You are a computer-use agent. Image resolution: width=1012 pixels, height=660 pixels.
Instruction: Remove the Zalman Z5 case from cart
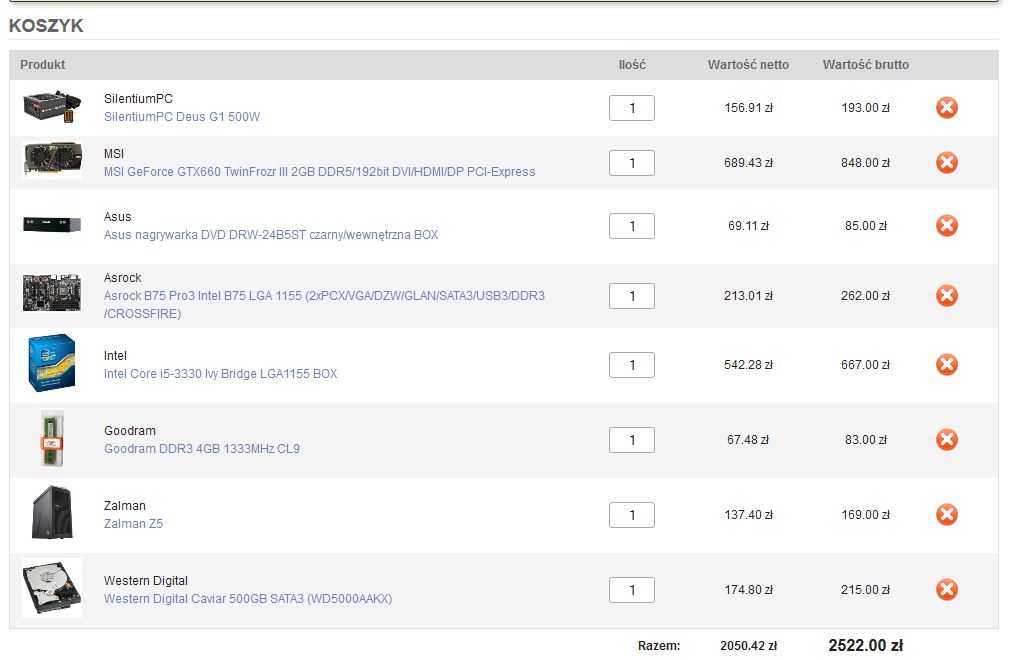click(x=946, y=515)
